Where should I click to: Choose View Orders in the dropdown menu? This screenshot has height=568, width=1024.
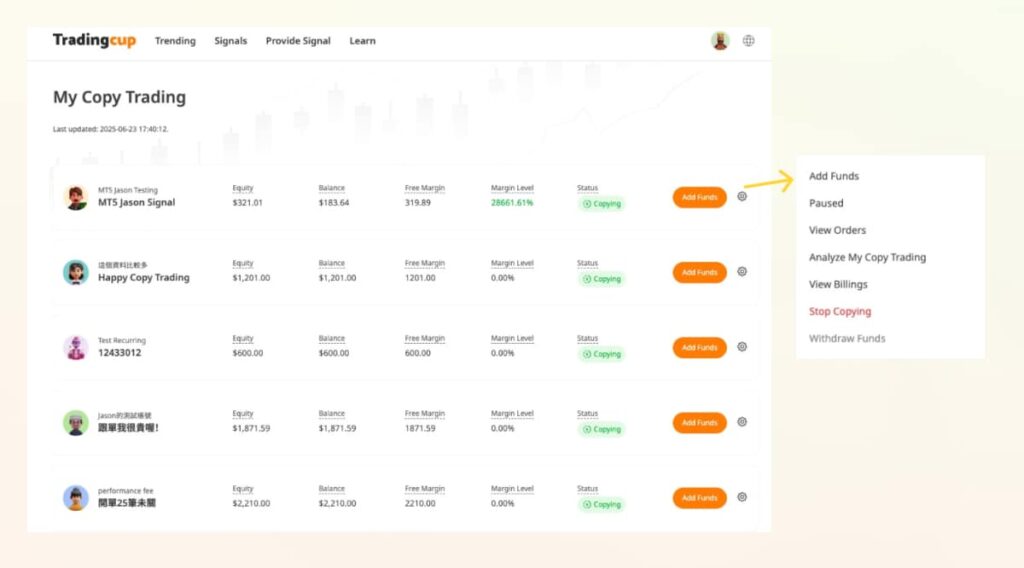point(837,230)
